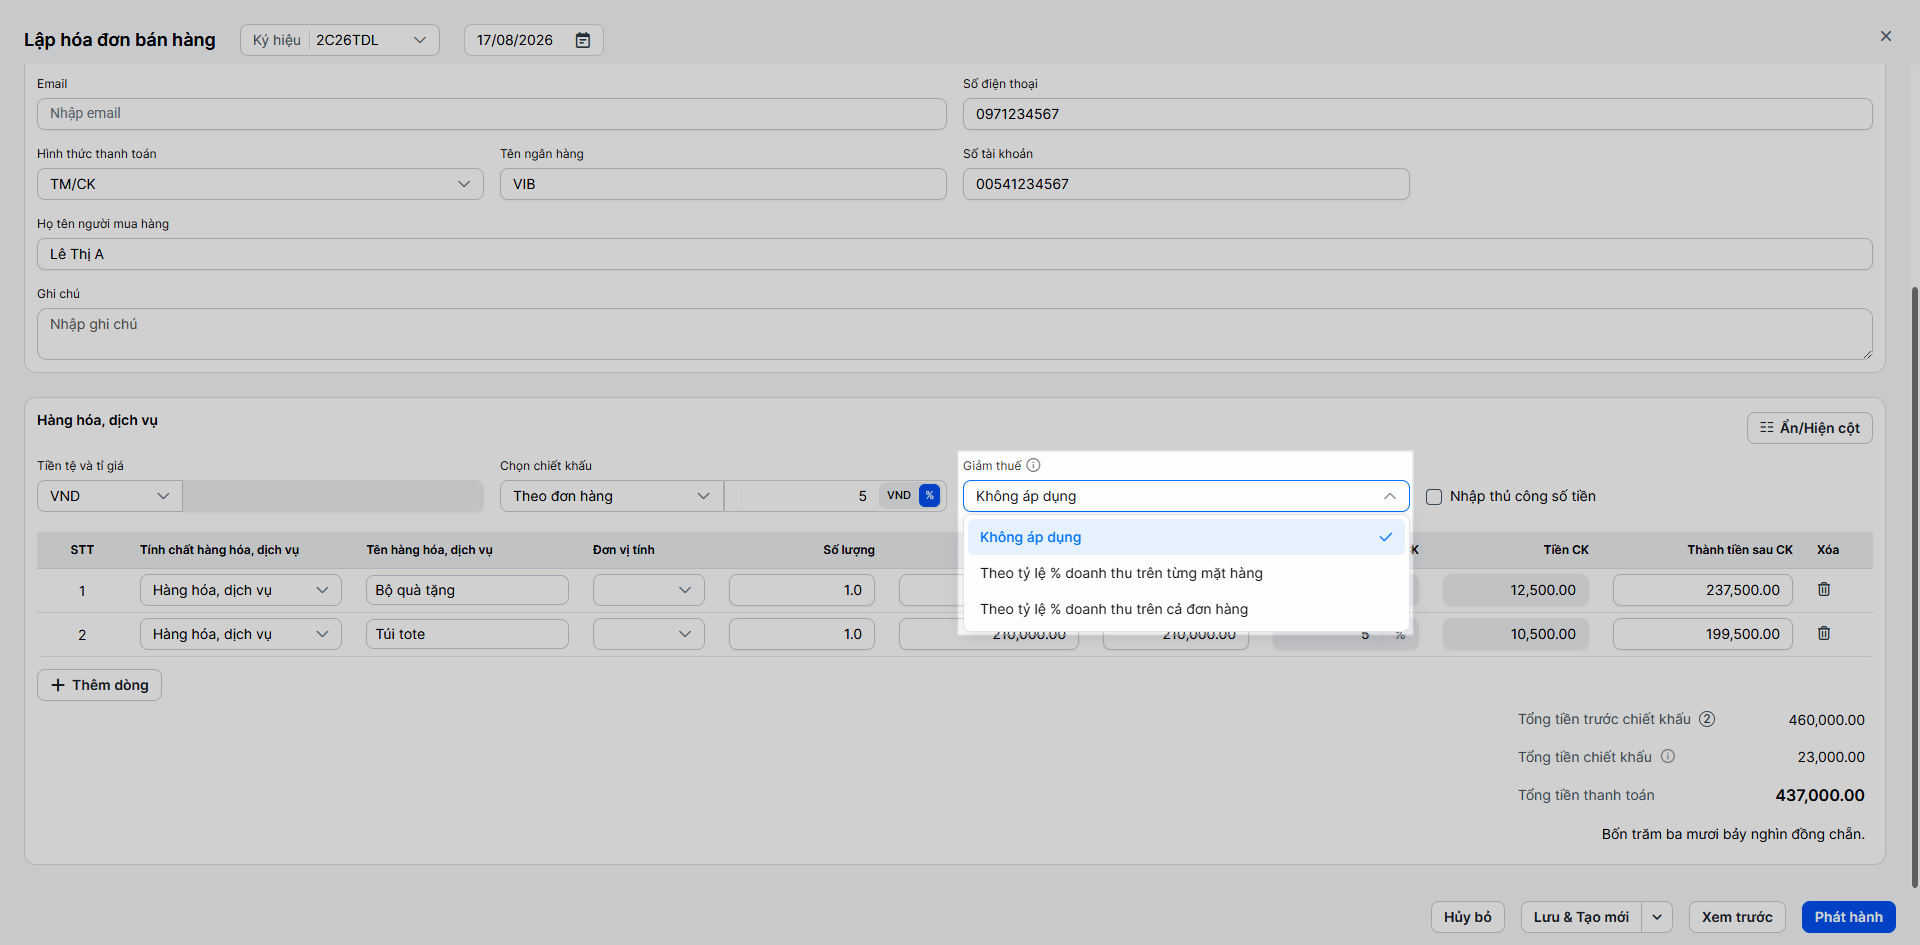Click the Xem trước preview button
Screen dimensions: 1920x945
click(x=1737, y=917)
